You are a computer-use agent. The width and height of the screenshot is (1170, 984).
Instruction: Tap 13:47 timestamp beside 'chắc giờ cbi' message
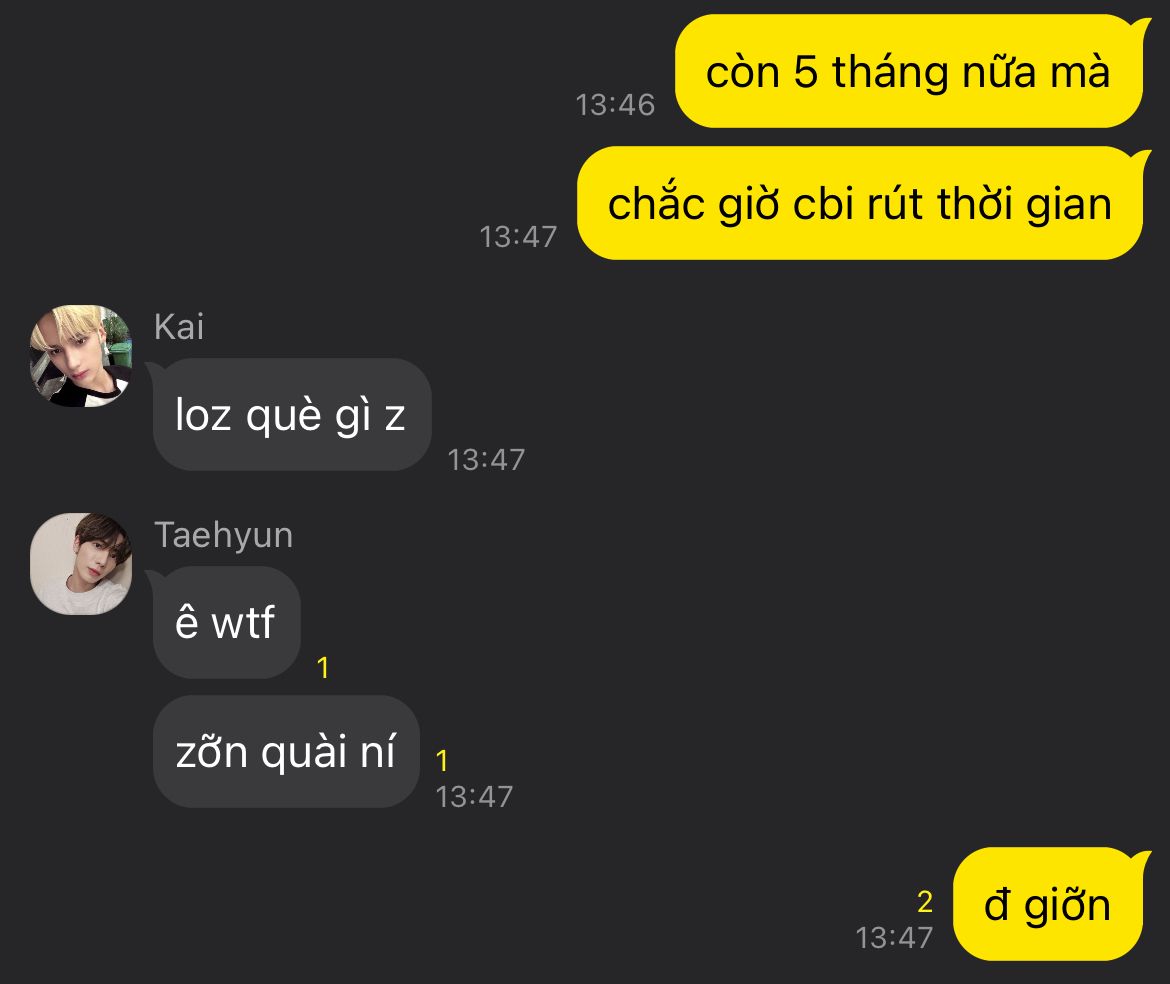point(518,236)
